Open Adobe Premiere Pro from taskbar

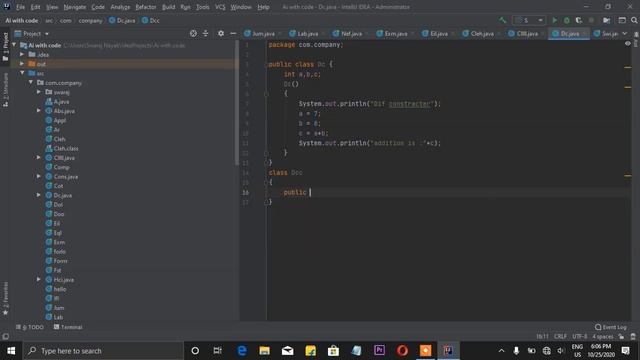[x=379, y=351]
